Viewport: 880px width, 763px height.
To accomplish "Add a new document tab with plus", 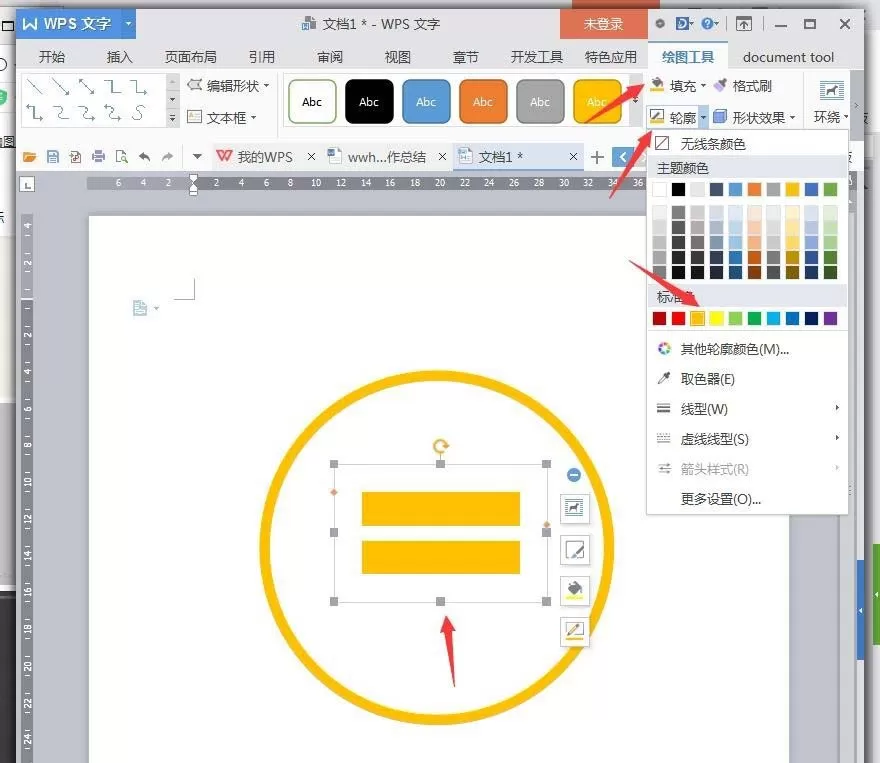I will pyautogui.click(x=597, y=157).
